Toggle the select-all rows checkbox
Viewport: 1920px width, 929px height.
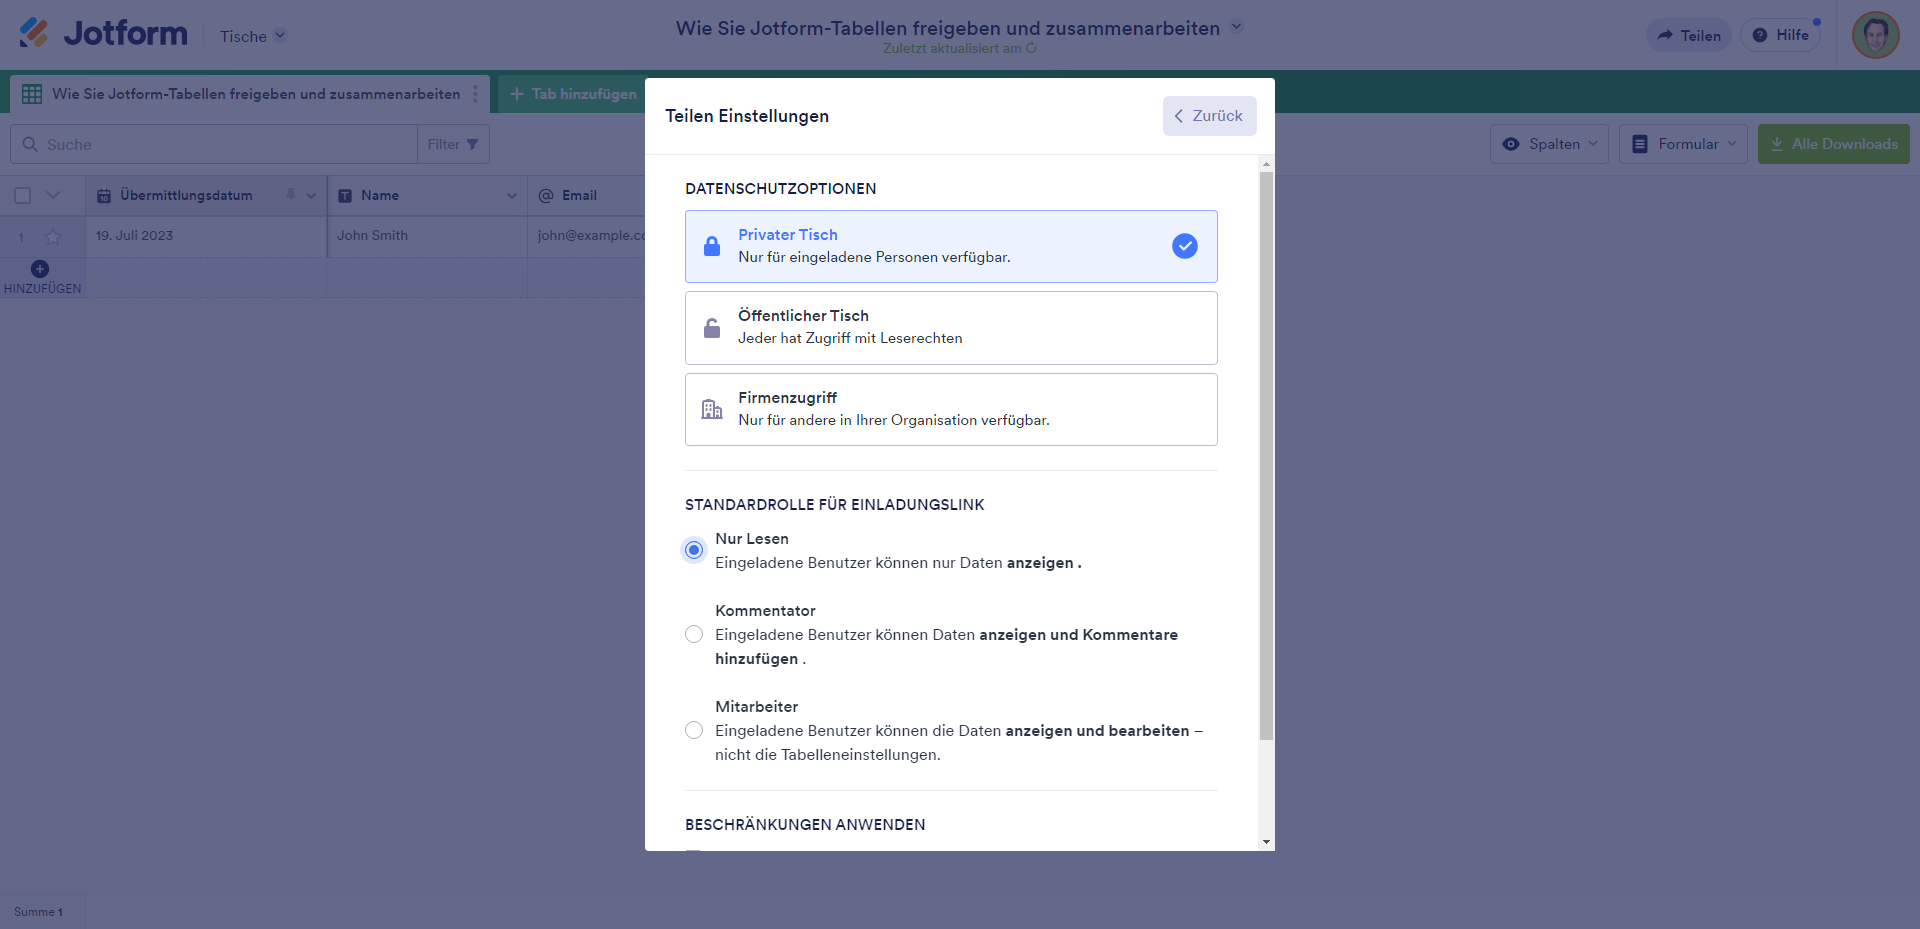(x=23, y=196)
